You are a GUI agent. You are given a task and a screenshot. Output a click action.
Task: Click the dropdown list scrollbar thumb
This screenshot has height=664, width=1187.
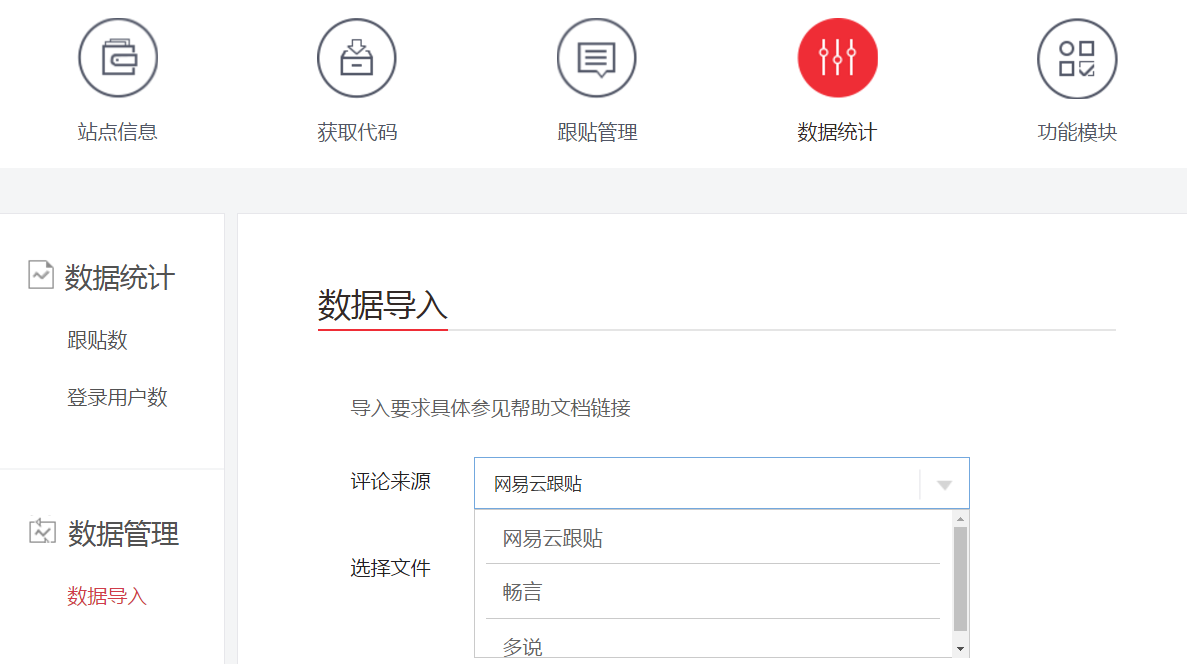tap(960, 578)
